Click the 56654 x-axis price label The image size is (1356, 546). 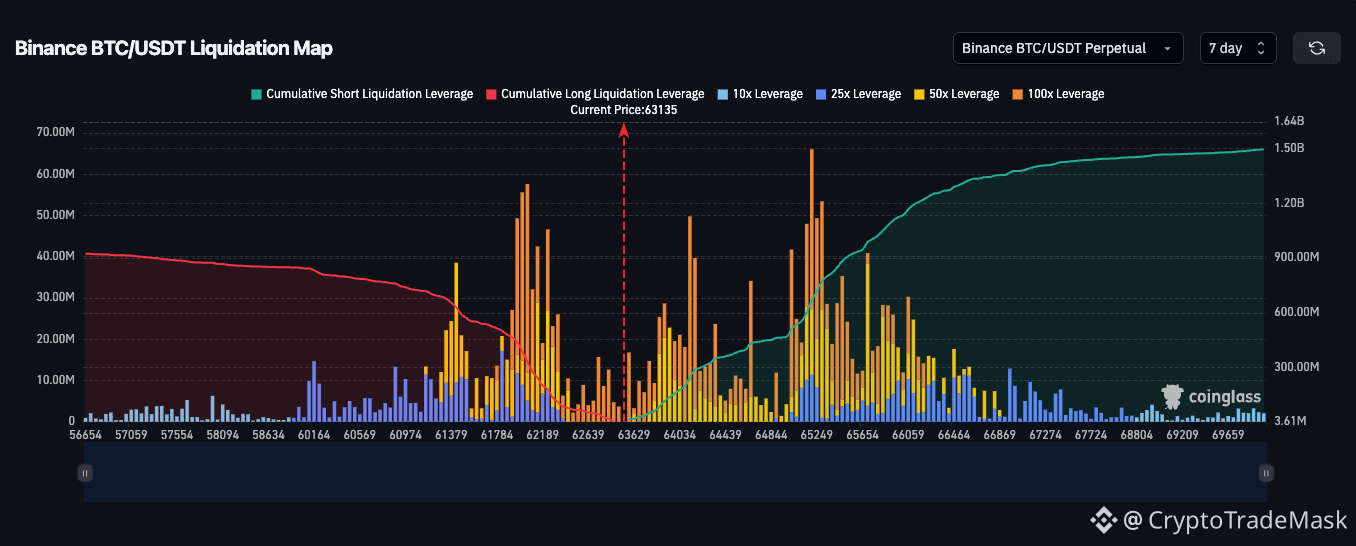coord(87,435)
